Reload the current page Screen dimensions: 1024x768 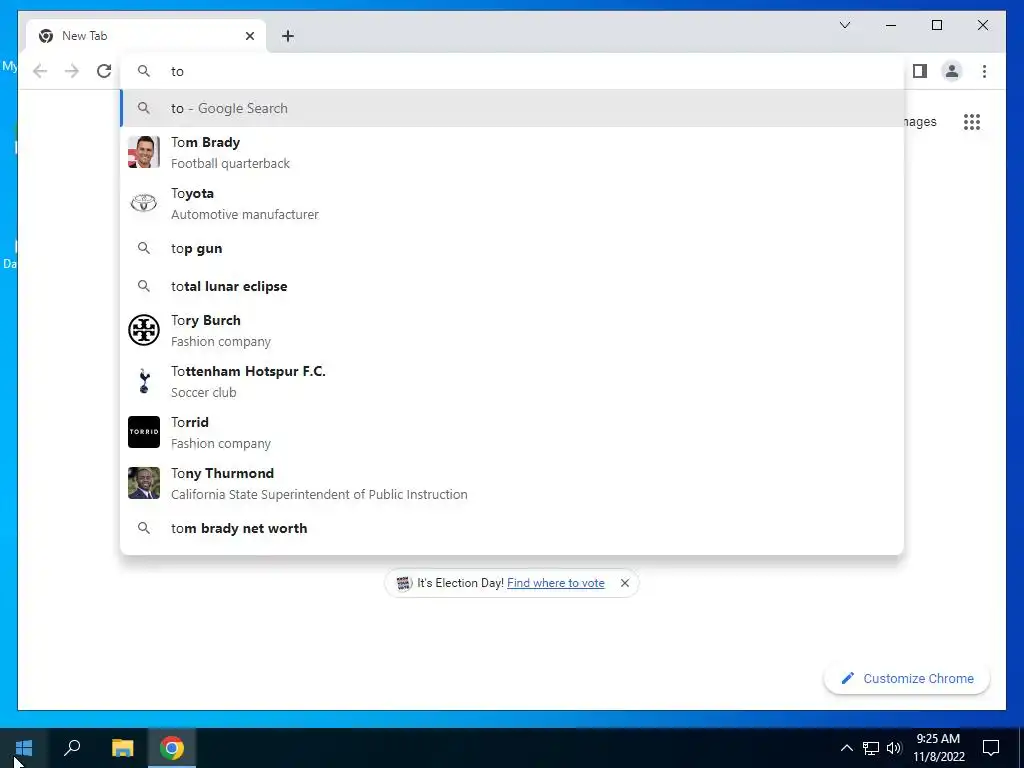coord(104,71)
